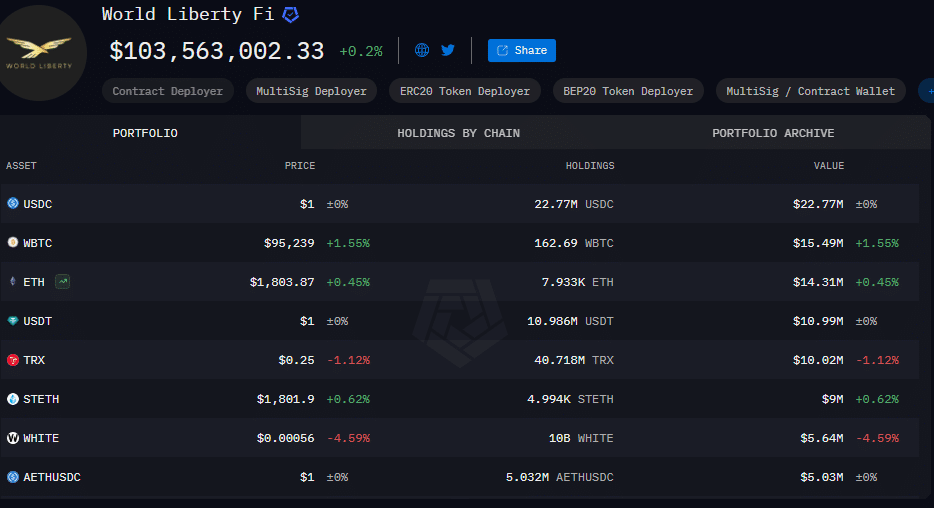
Task: Select the WHITE token icon
Action: 13,438
